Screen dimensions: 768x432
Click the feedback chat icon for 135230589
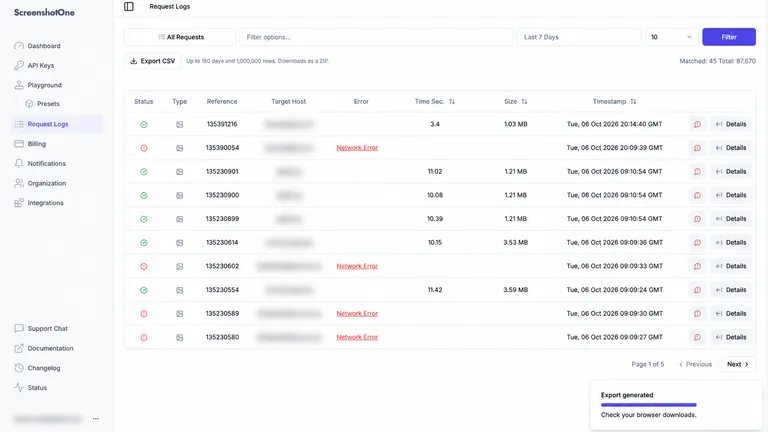pyautogui.click(x=697, y=313)
